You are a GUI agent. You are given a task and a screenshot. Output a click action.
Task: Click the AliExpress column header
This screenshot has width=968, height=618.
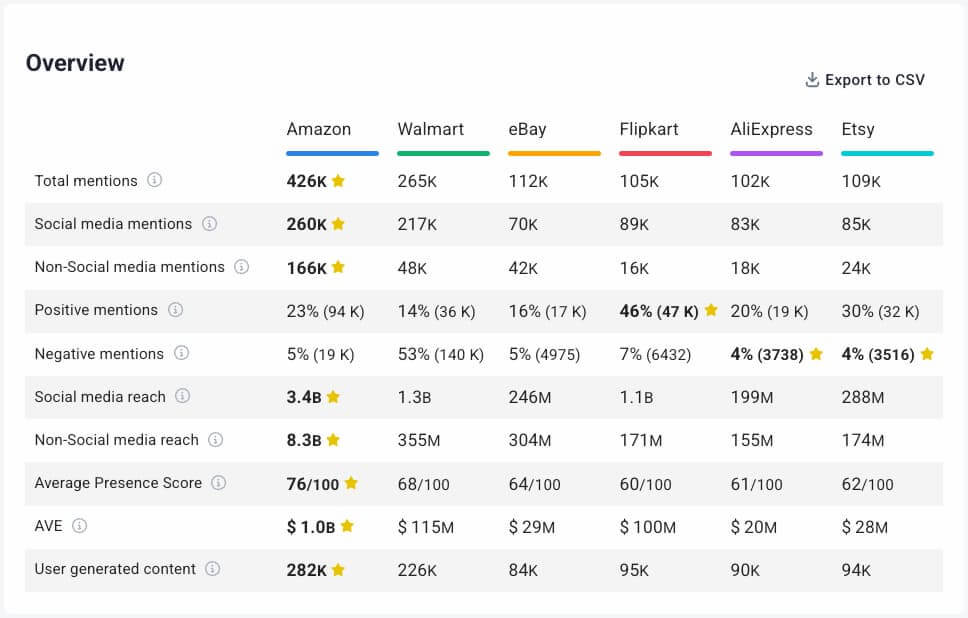click(771, 129)
